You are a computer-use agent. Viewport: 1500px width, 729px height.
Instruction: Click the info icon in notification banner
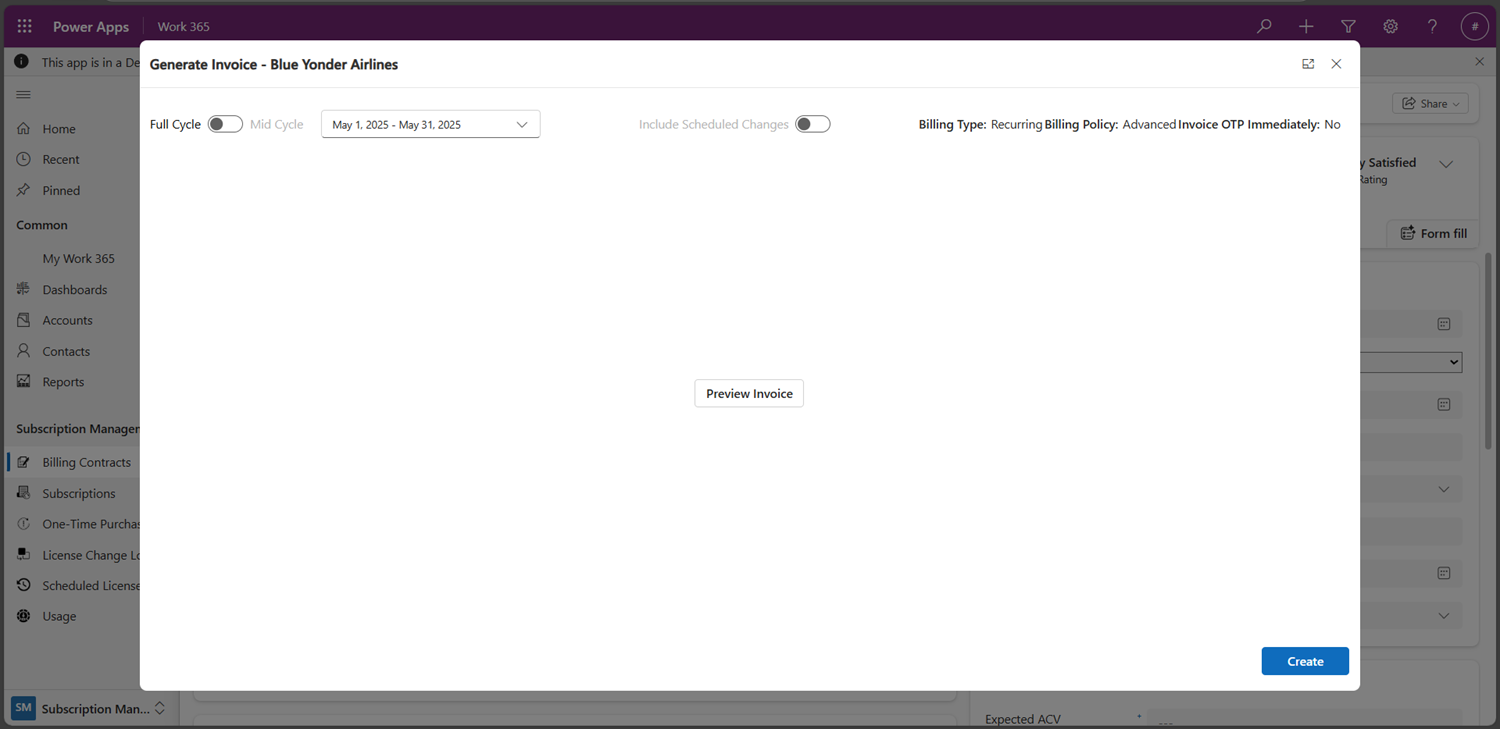(21, 62)
